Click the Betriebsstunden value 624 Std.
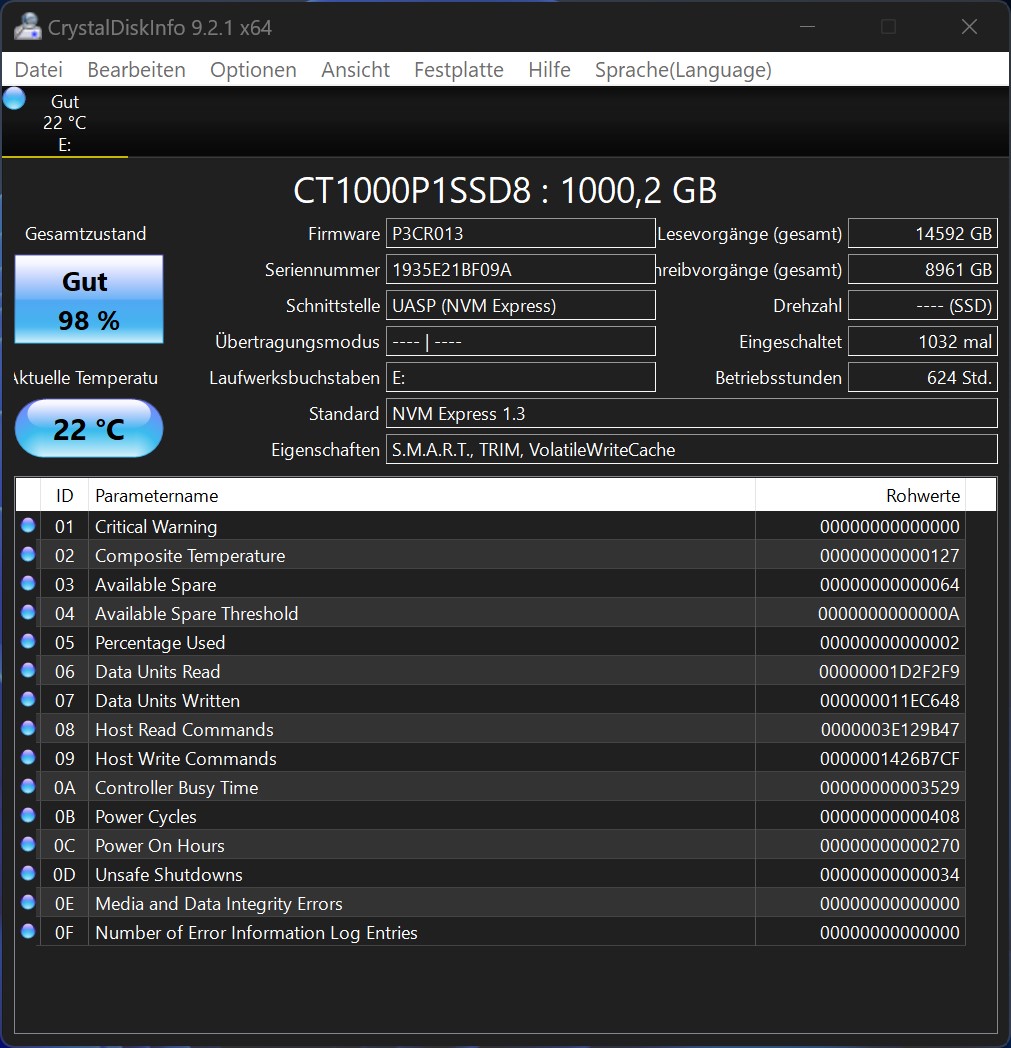 point(923,378)
